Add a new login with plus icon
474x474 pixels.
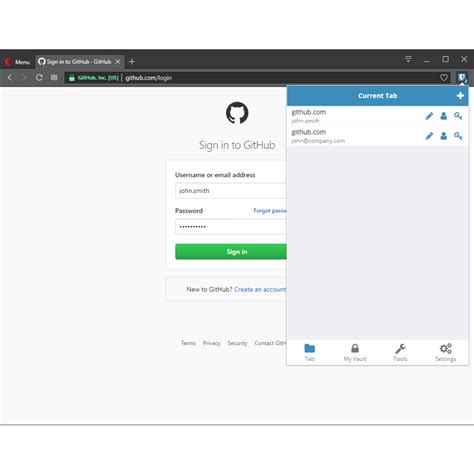pyautogui.click(x=460, y=96)
